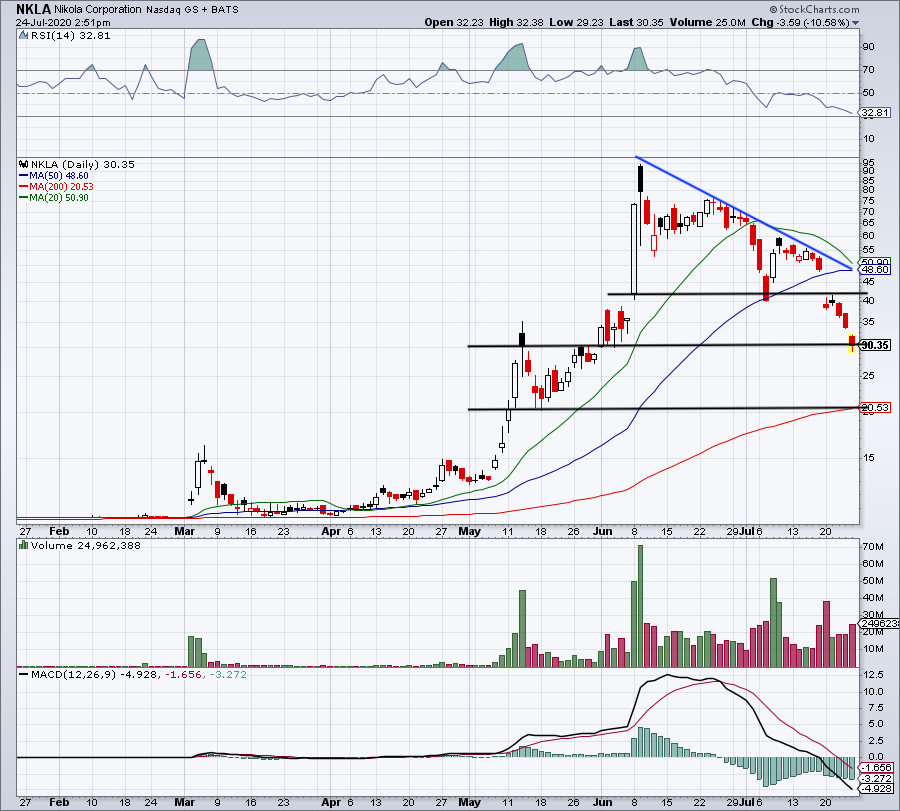Click the RSI(14) 32.81 legend label
900x811 pixels.
70,36
